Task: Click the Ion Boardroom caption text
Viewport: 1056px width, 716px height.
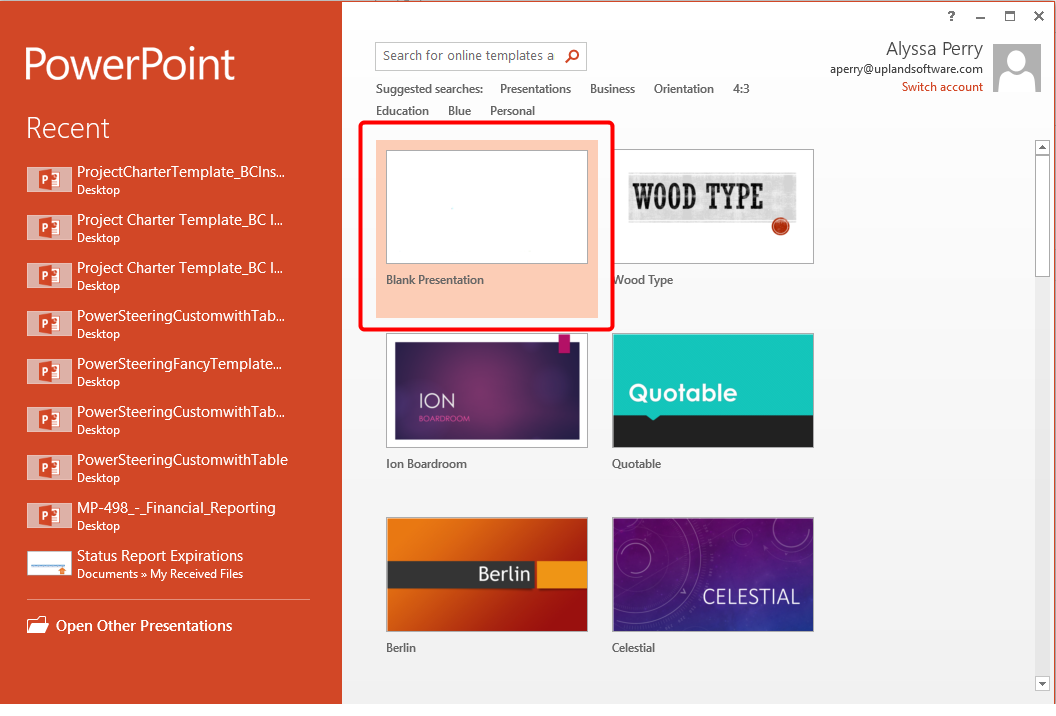Action: [x=426, y=464]
